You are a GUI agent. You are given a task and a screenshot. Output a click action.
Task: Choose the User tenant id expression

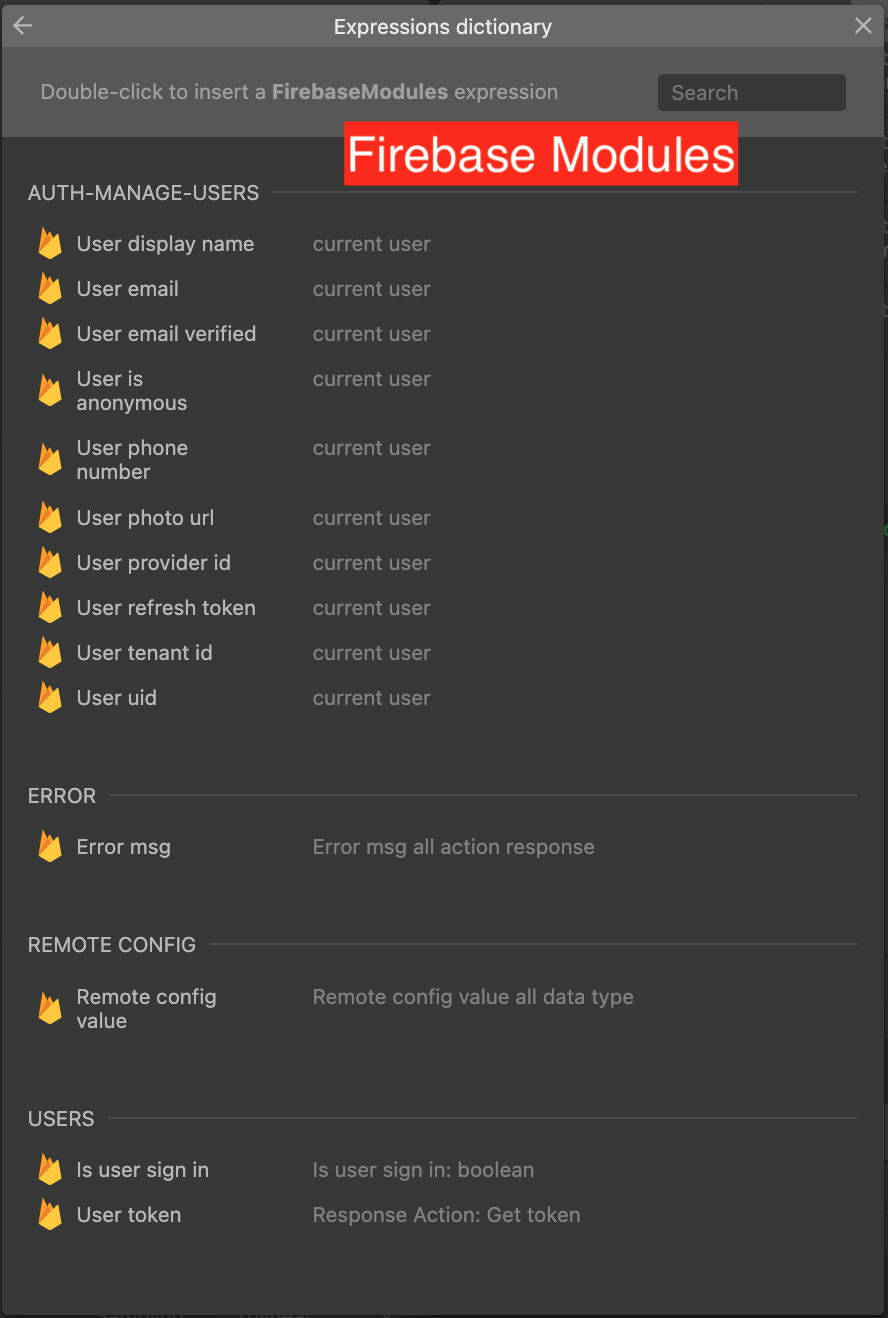point(144,653)
